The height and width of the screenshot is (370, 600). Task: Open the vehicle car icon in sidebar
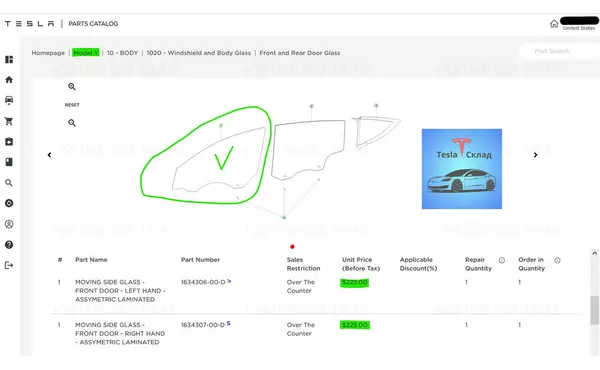[x=9, y=100]
